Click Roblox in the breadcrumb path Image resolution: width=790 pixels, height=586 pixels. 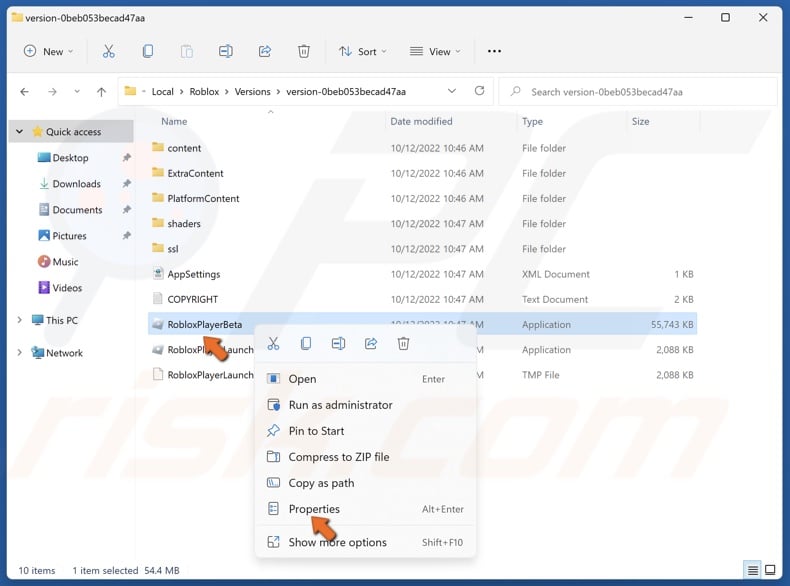[204, 92]
